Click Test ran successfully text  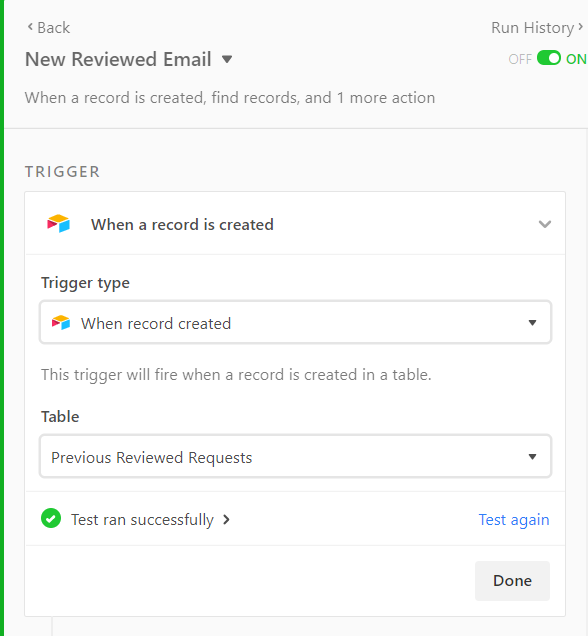click(142, 520)
